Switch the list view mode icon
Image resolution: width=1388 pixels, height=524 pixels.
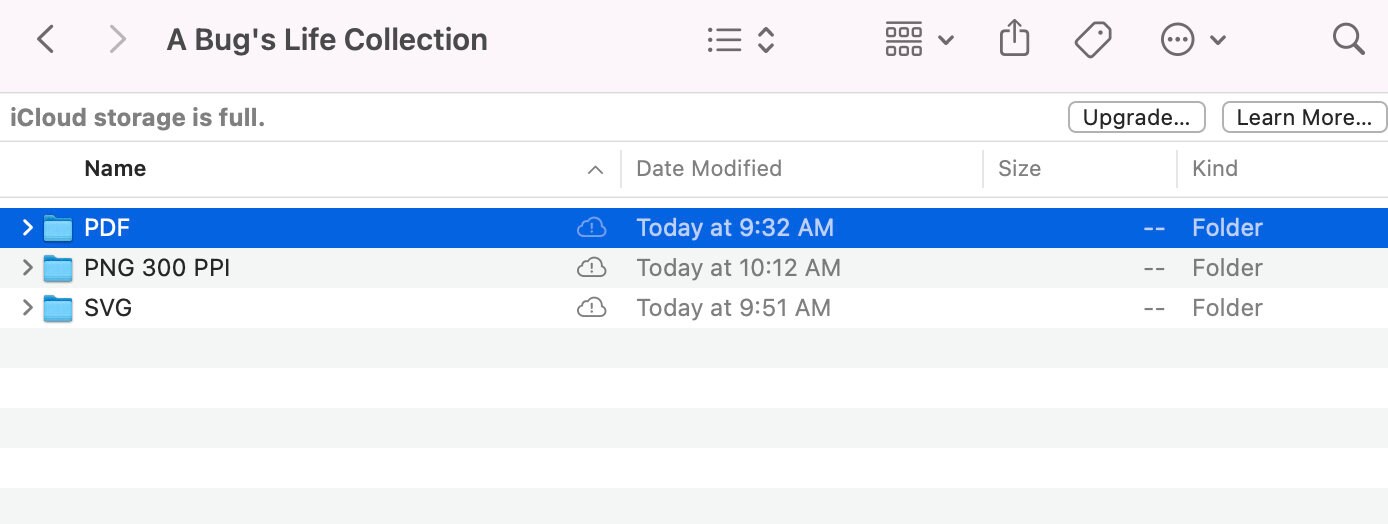pos(724,40)
